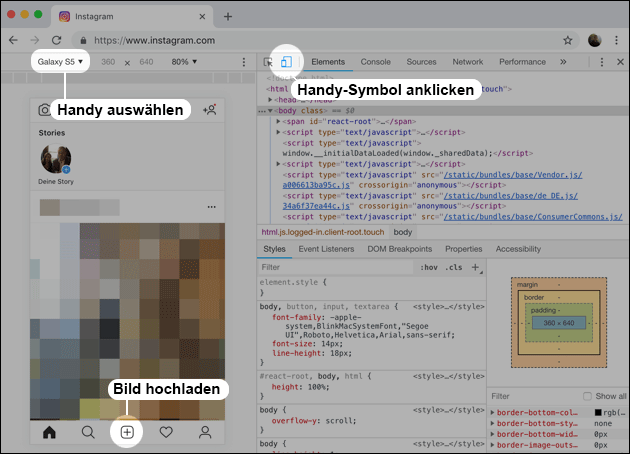Toggle the device toolbar phone icon

pyautogui.click(x=286, y=62)
